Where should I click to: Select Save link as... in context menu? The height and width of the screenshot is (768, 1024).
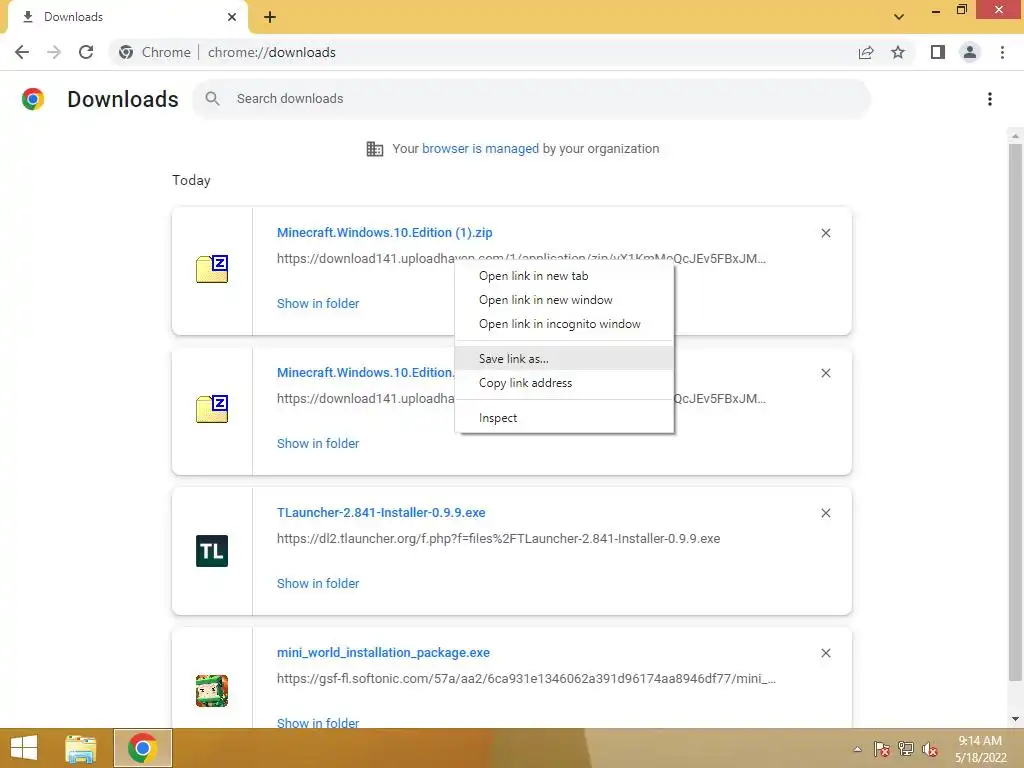564,359
